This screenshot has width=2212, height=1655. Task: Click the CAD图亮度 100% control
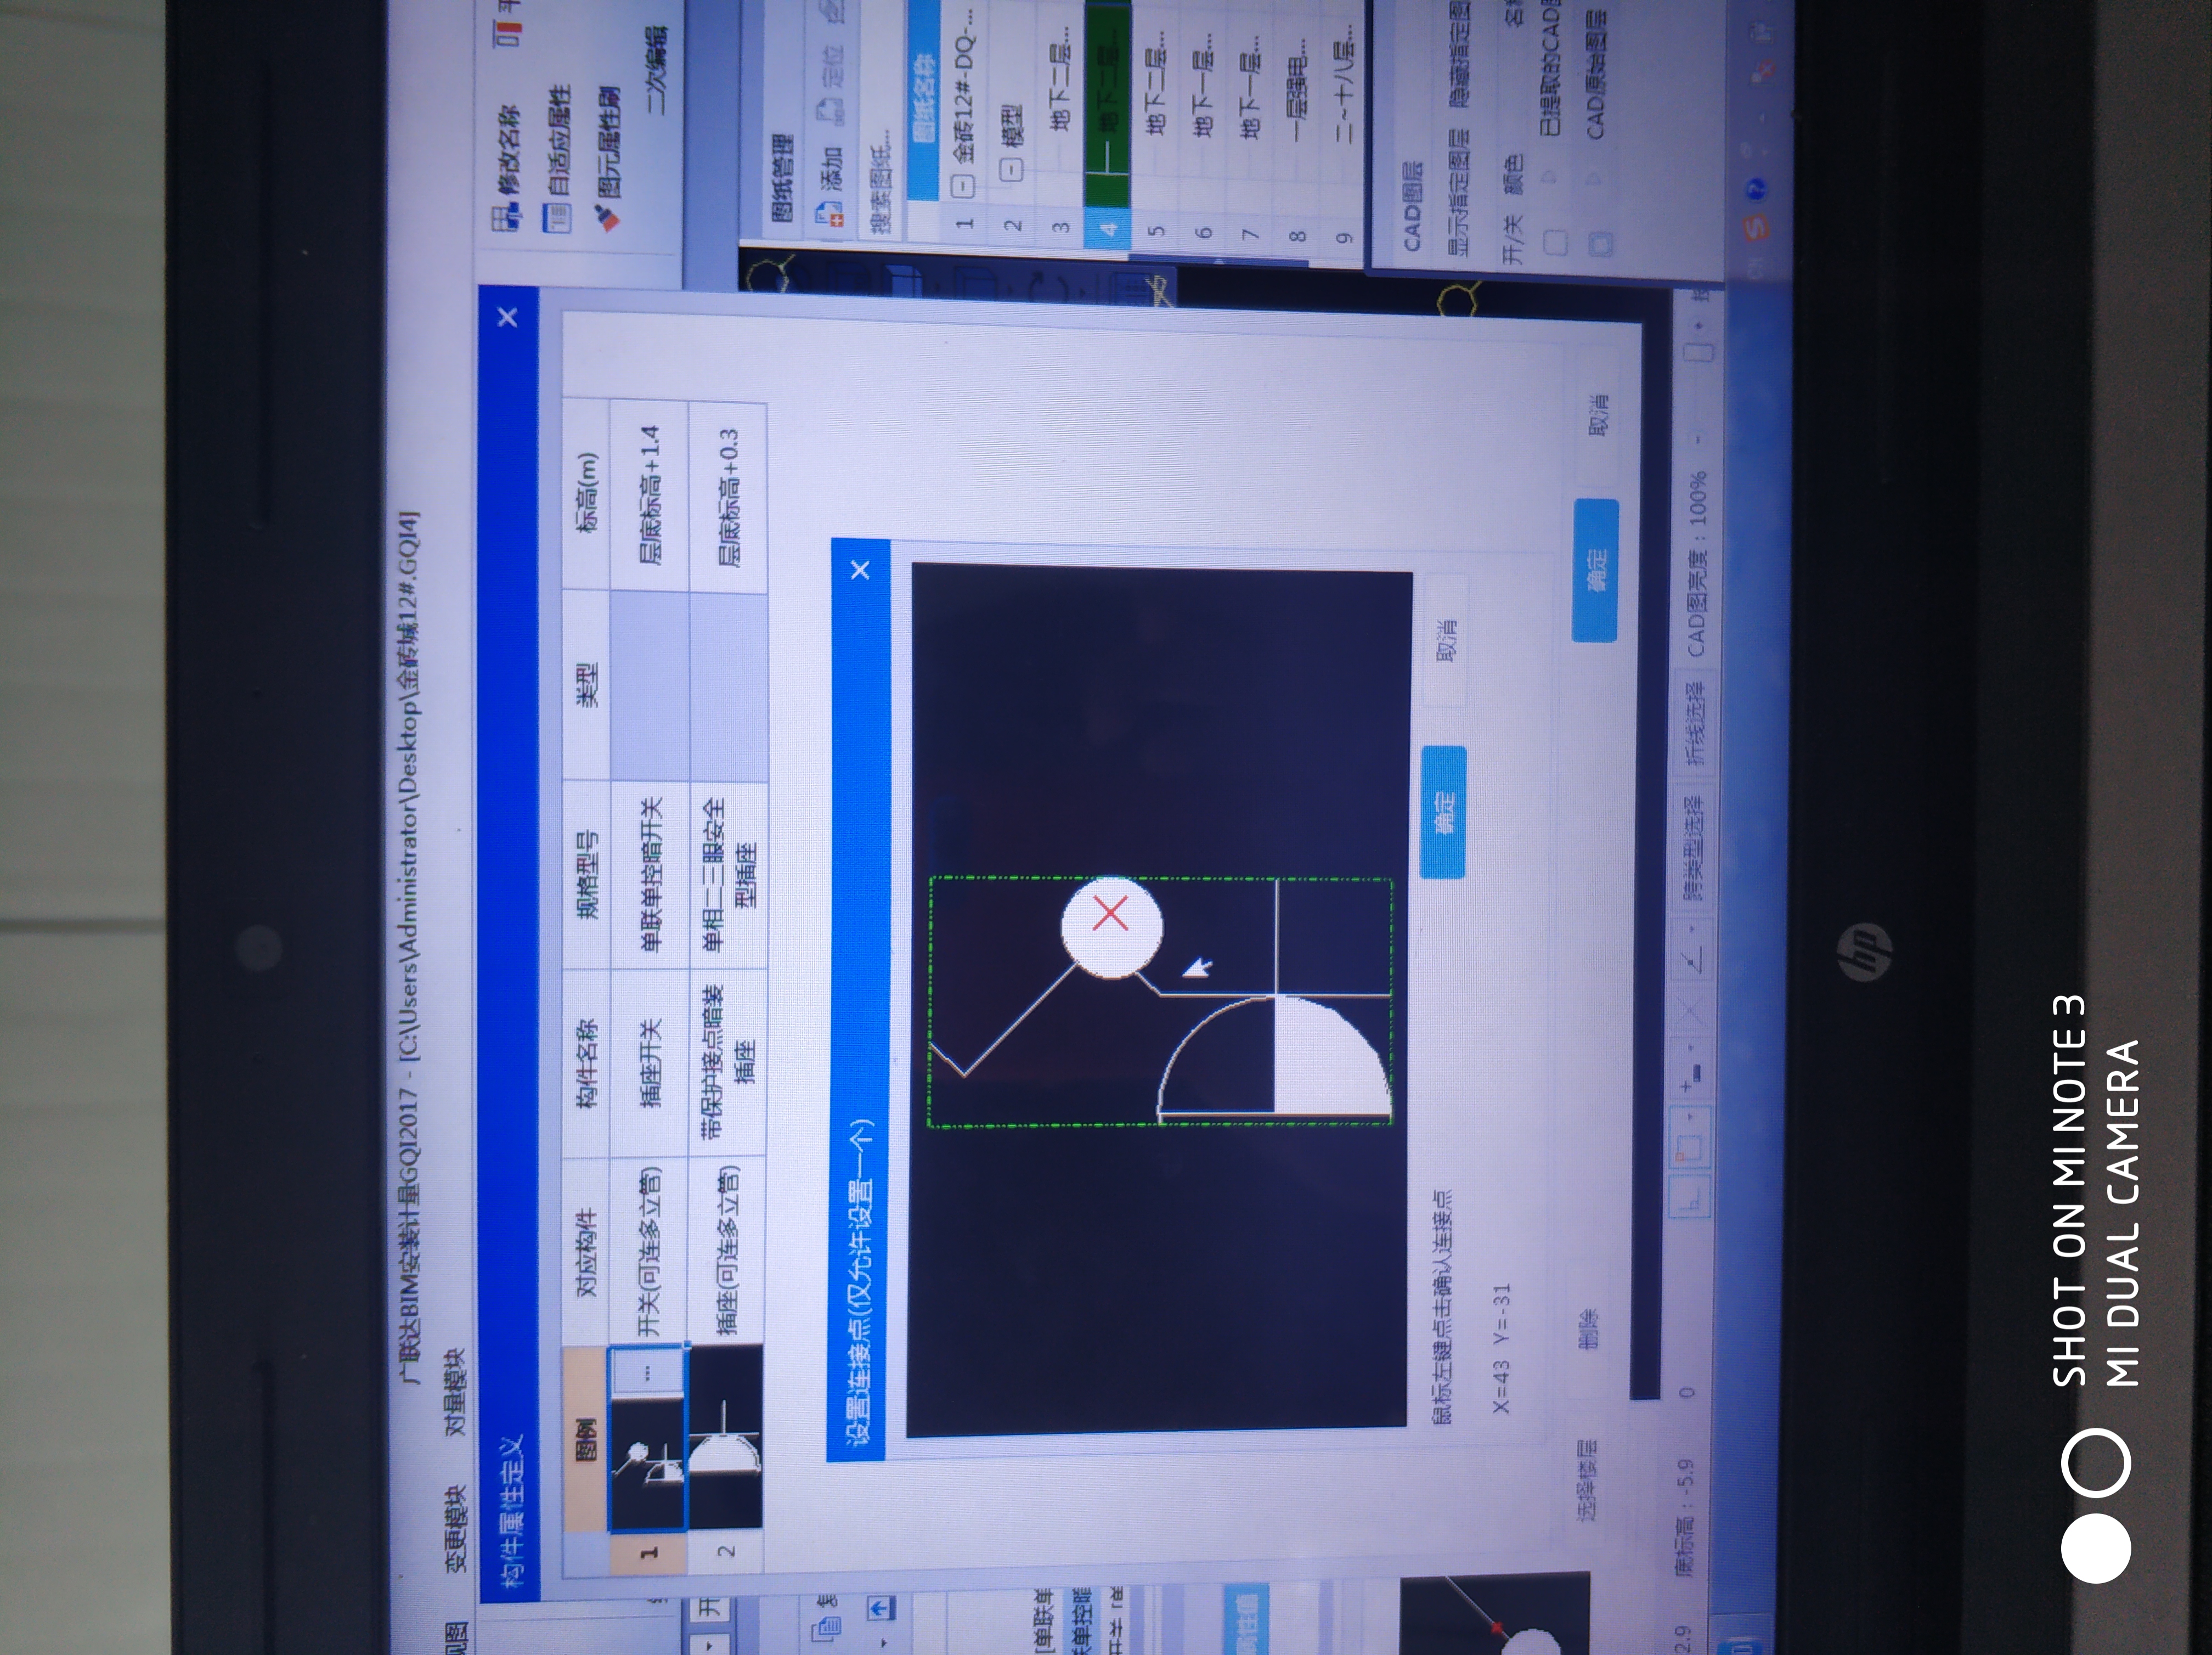(1697, 564)
